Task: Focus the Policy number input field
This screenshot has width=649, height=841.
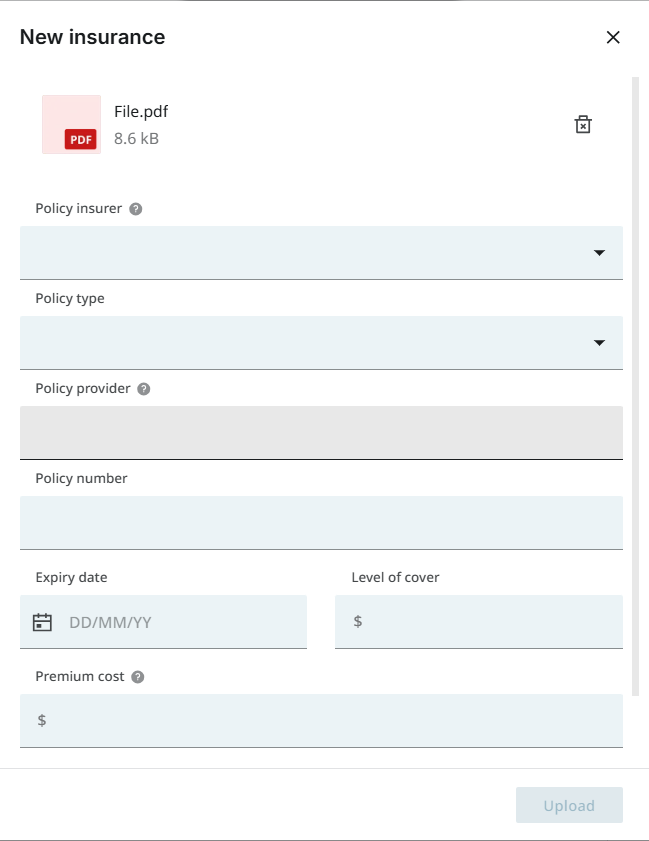Action: pyautogui.click(x=321, y=523)
